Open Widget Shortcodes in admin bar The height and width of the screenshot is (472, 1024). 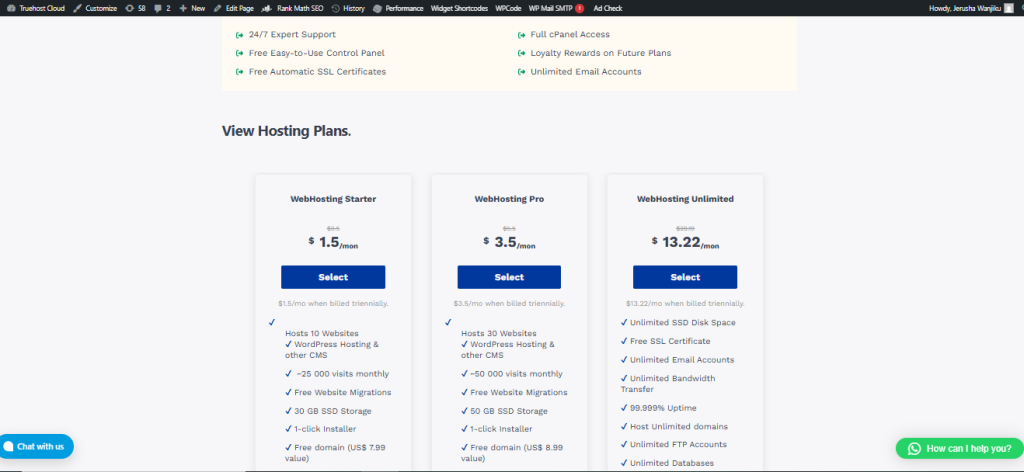pyautogui.click(x=459, y=8)
